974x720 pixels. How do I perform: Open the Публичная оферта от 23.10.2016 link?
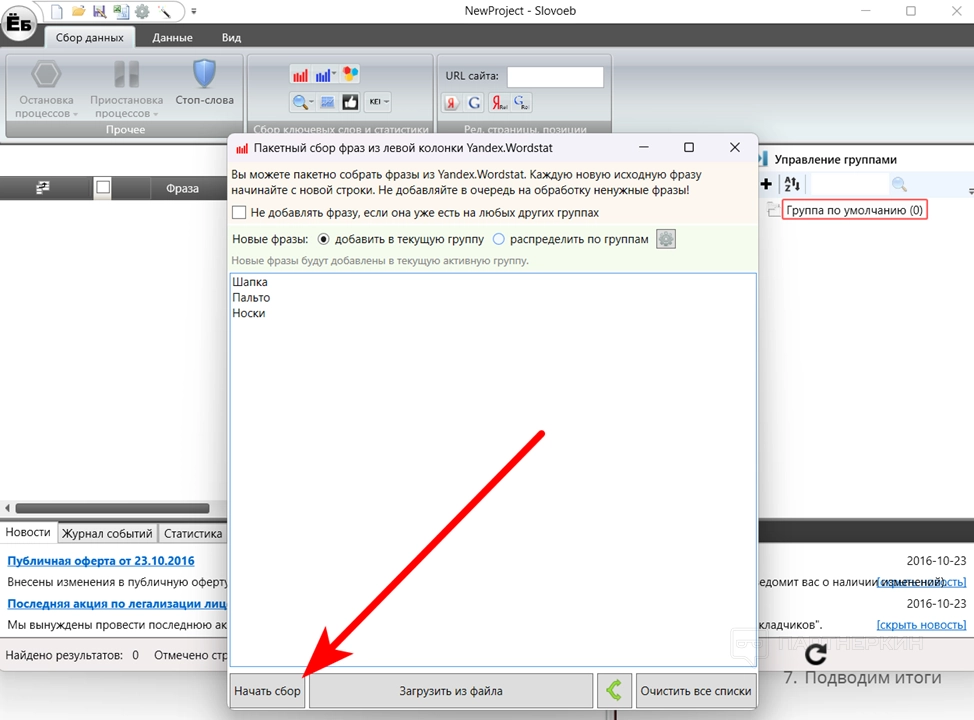pyautogui.click(x=101, y=560)
